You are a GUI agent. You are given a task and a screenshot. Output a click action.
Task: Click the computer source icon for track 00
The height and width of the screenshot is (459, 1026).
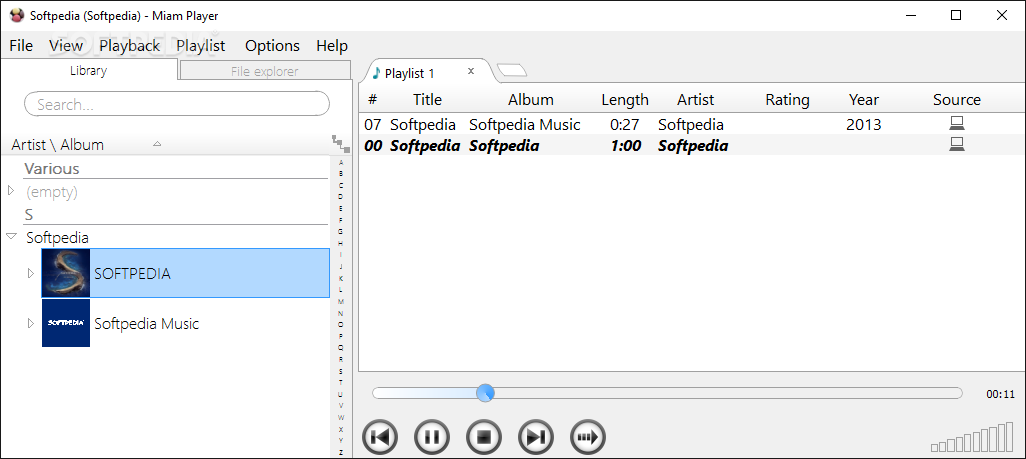(957, 144)
